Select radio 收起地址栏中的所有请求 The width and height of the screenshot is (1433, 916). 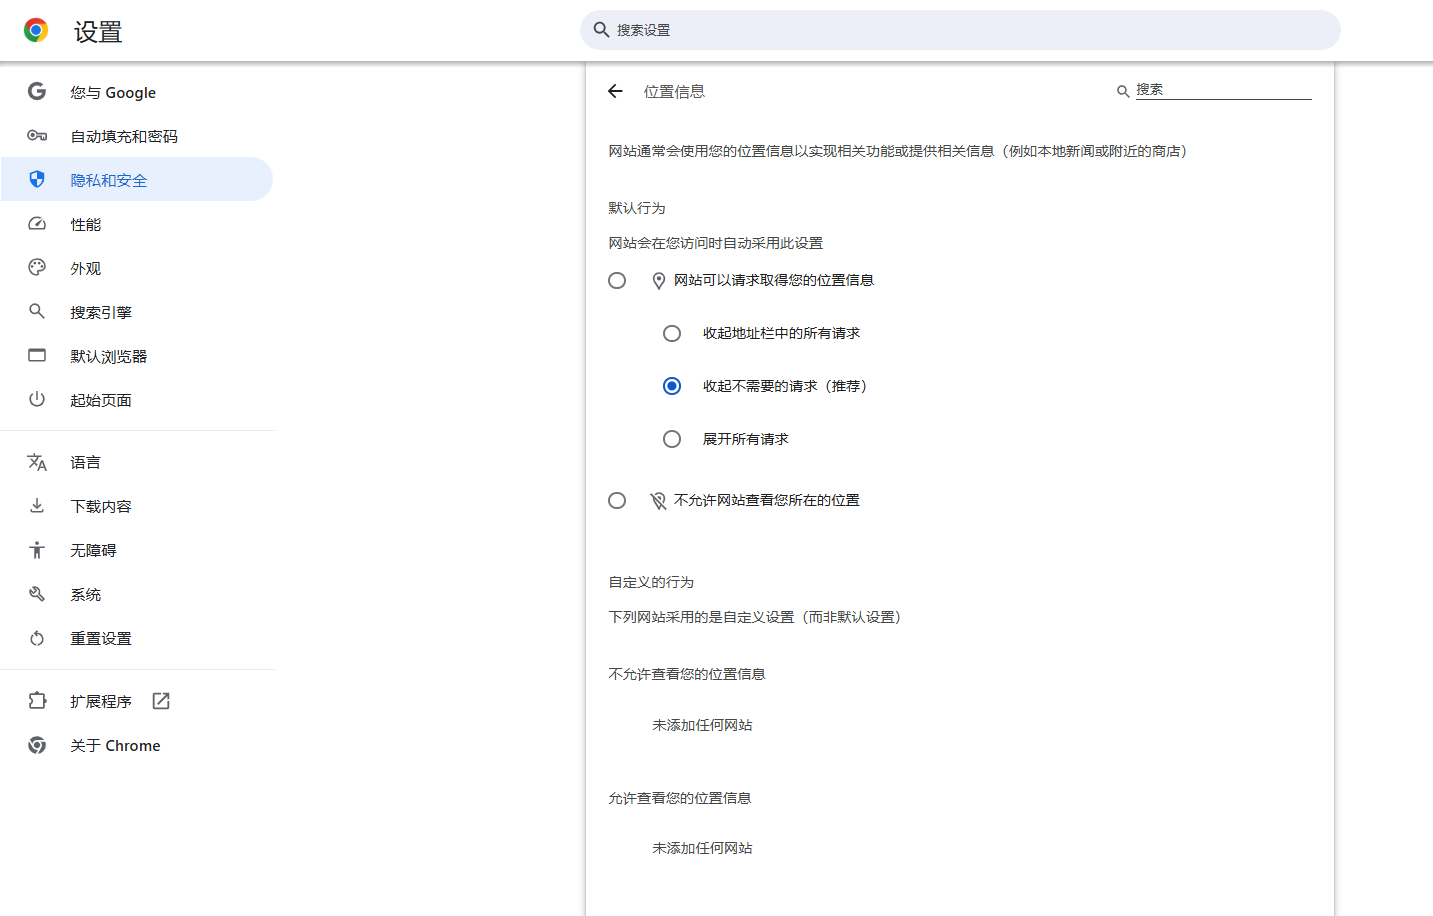click(672, 333)
